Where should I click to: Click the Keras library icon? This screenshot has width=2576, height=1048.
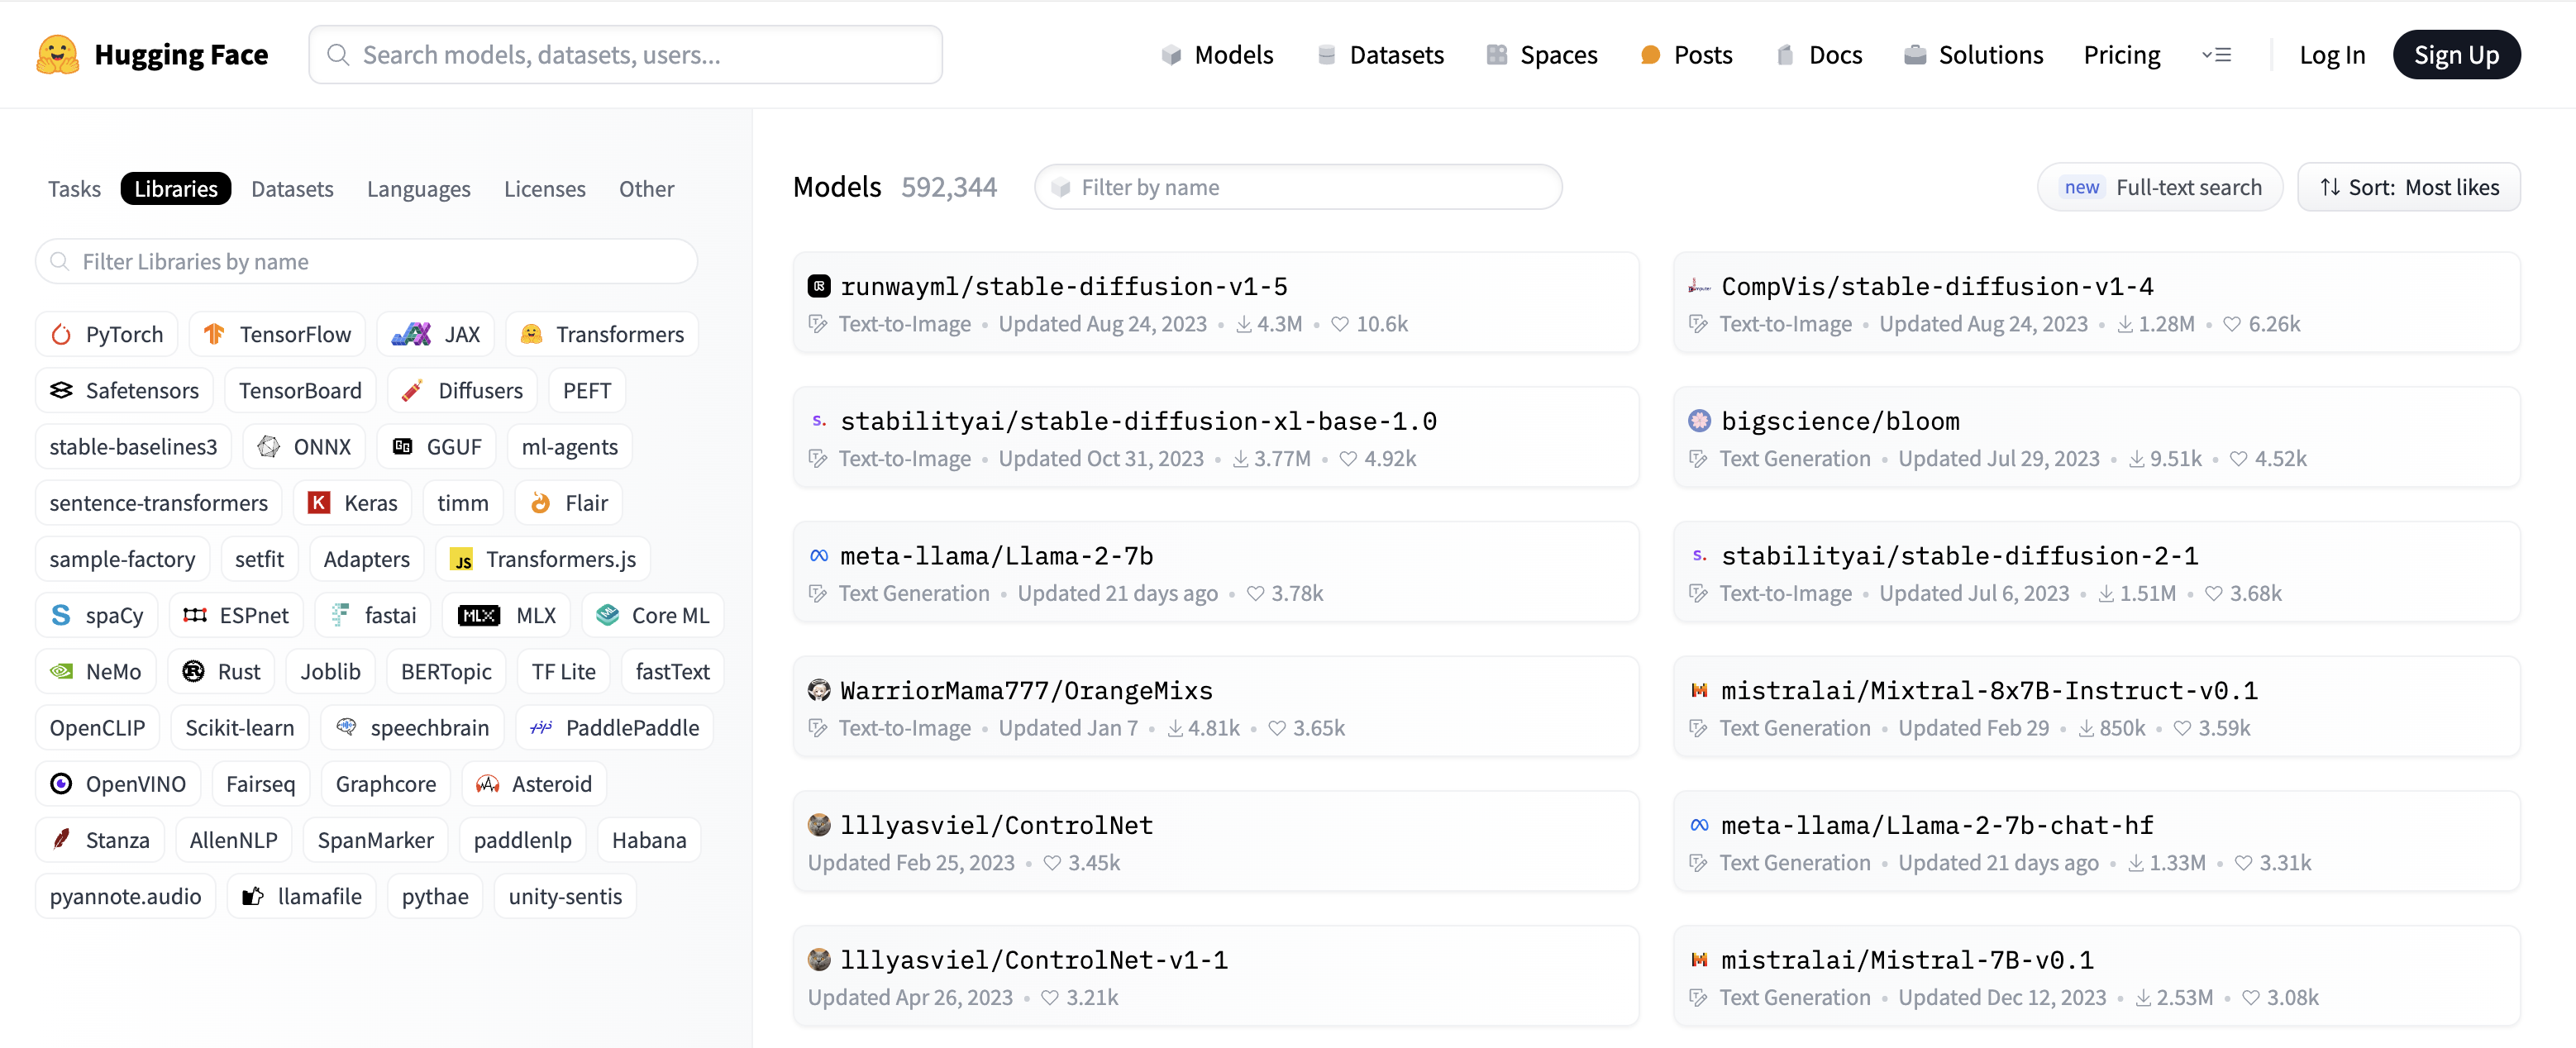click(316, 501)
